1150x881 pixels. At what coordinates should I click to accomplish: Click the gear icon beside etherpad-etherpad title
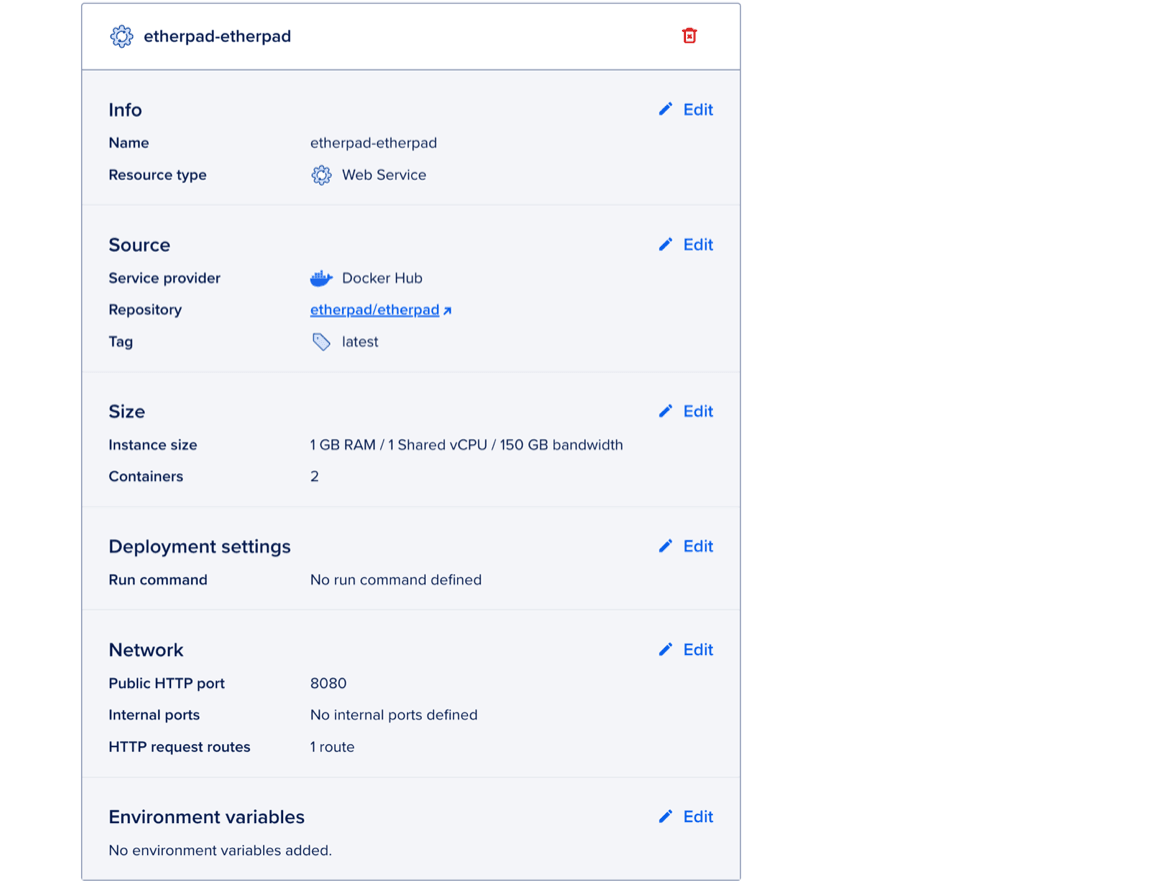click(121, 36)
